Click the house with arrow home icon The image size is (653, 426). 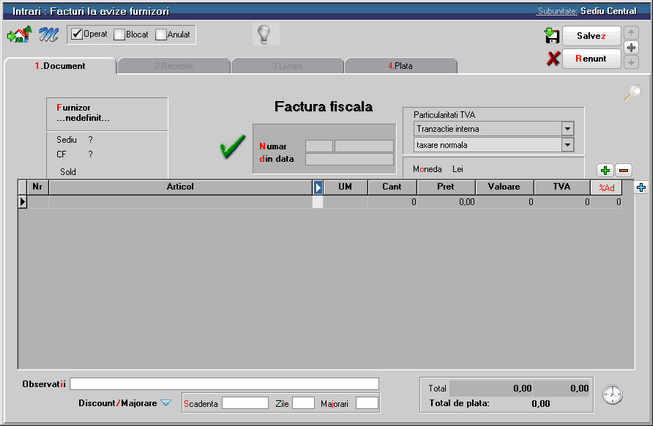(19, 35)
